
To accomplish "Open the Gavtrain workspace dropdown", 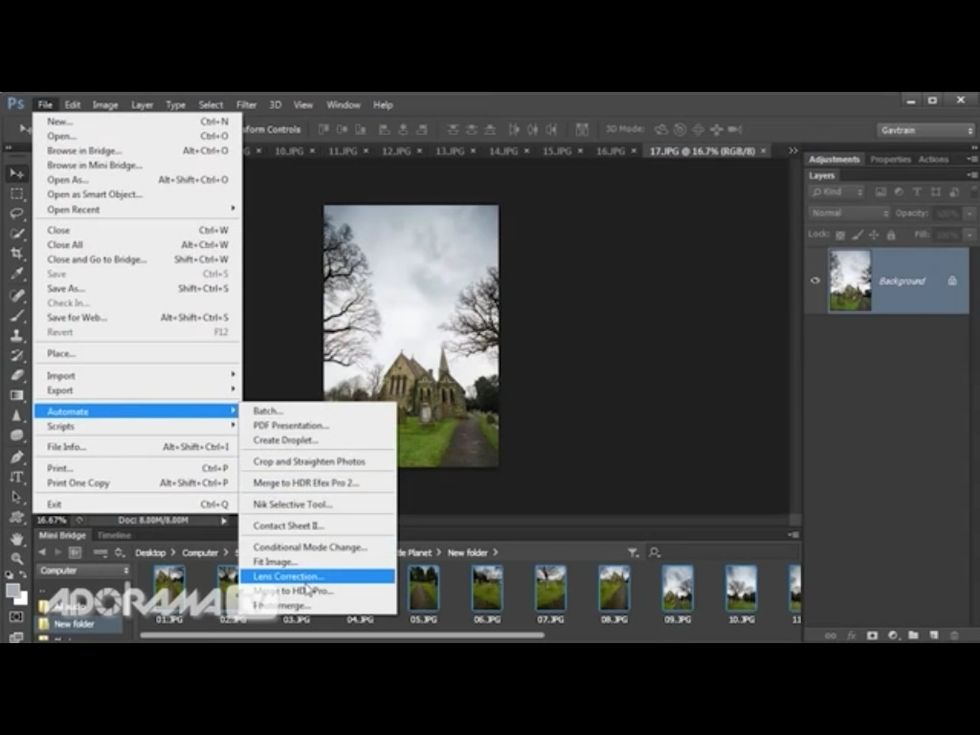I will pyautogui.click(x=925, y=130).
